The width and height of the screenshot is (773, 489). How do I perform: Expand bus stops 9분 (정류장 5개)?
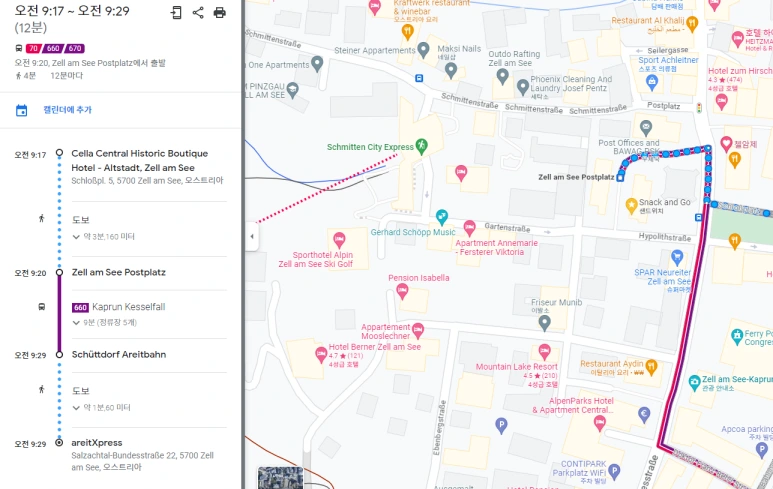pos(105,322)
